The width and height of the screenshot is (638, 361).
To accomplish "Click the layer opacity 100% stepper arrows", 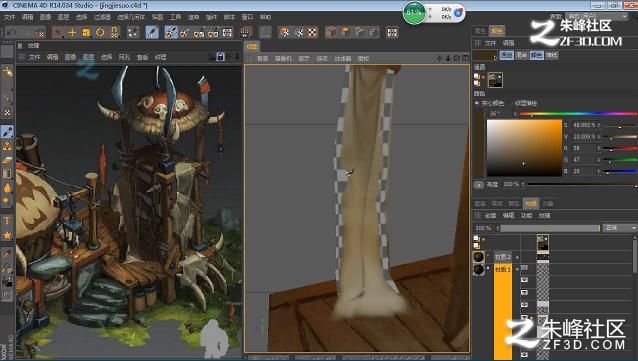I will [x=497, y=228].
